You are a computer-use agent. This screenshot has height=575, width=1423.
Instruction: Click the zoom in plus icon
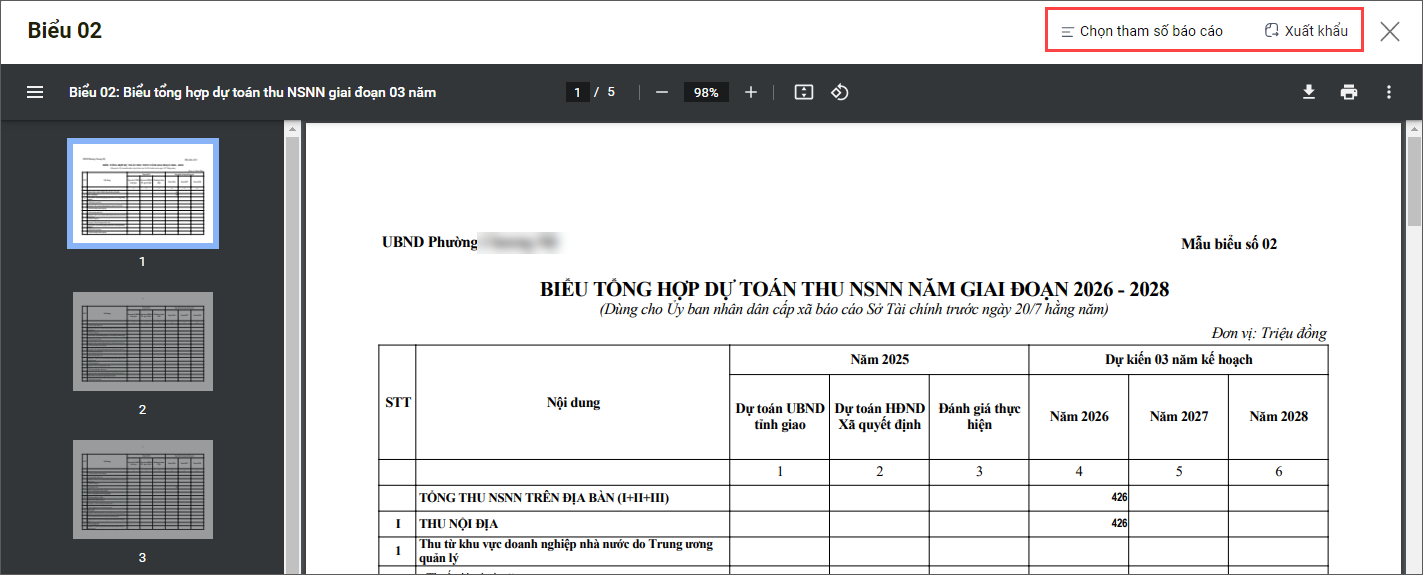[751, 92]
